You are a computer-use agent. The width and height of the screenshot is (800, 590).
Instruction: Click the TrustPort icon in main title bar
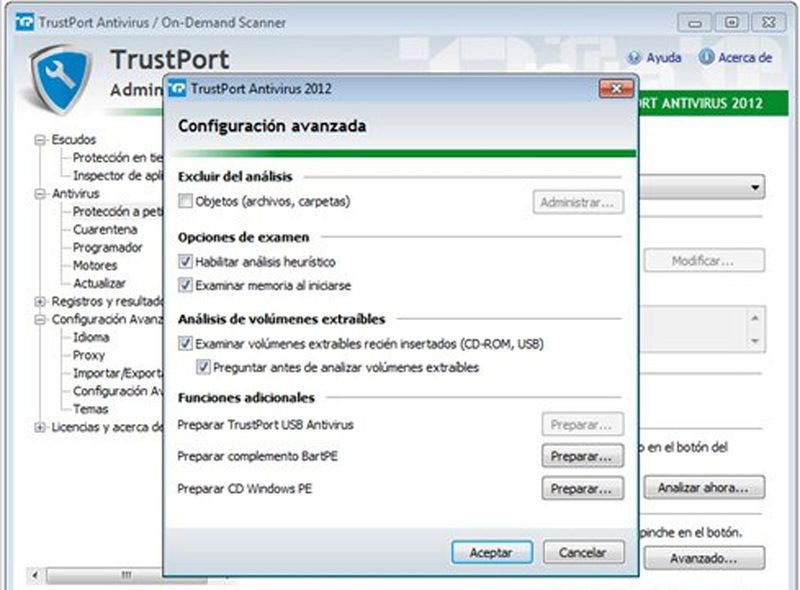pos(24,22)
